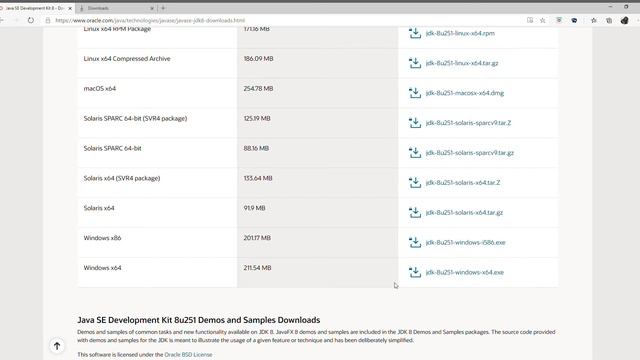Image resolution: width=640 pixels, height=360 pixels.
Task: Click the '91.9 MB' file size cell
Action: coord(254,208)
